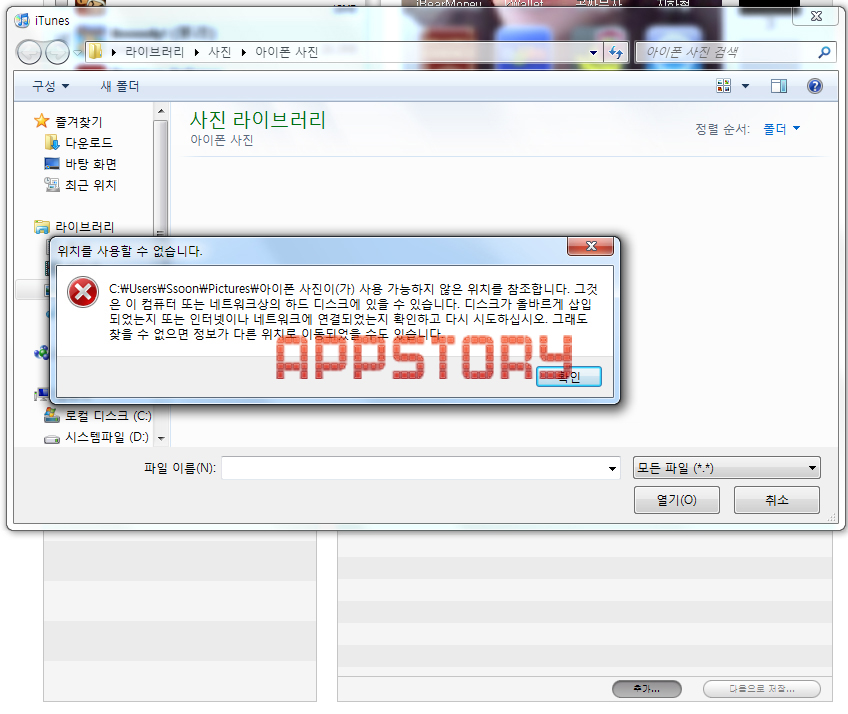The image size is (848, 714).
Task: Click the blue help icon
Action: point(814,86)
